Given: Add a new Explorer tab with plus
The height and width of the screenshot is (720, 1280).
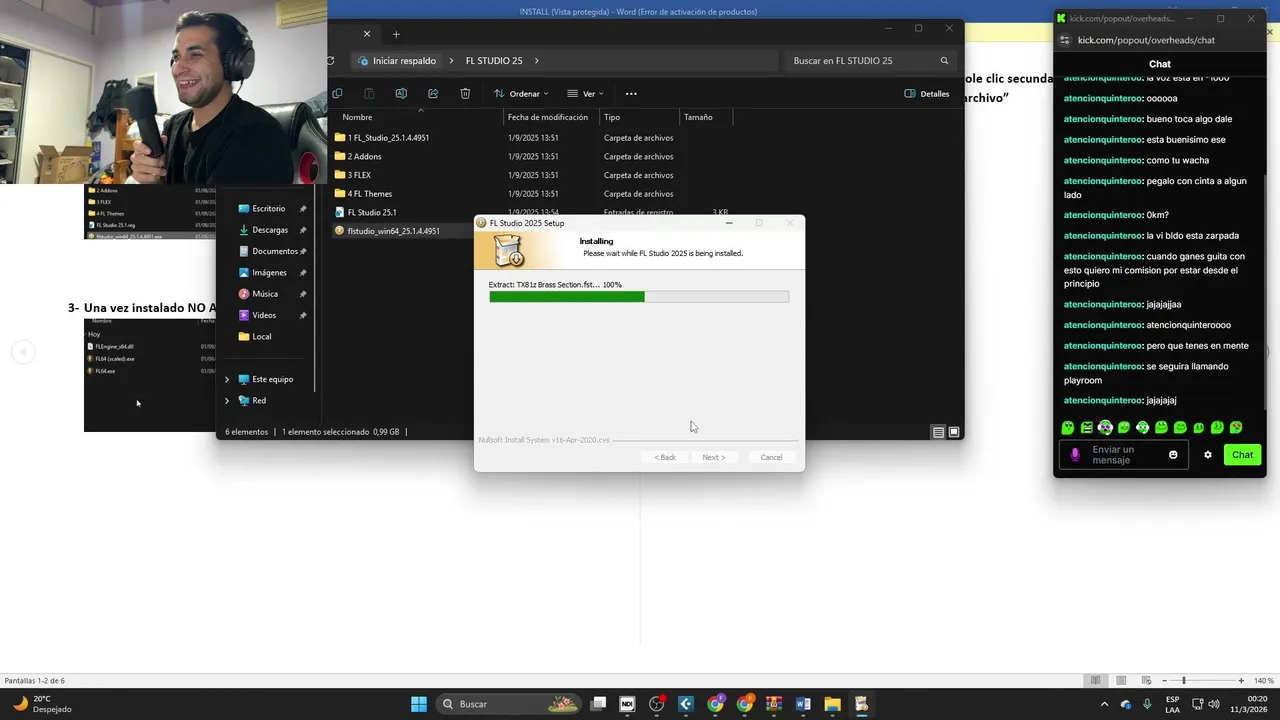Looking at the screenshot, I should (x=396, y=34).
